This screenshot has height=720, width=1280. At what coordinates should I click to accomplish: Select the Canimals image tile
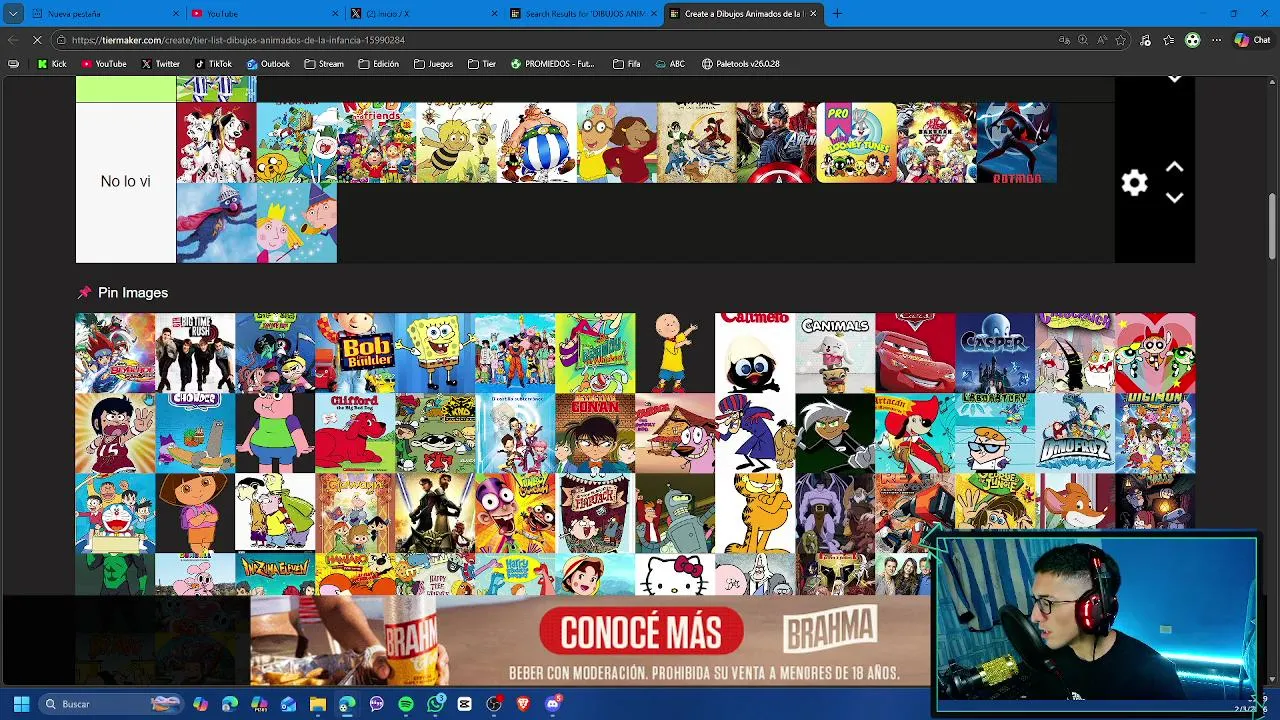pyautogui.click(x=835, y=353)
